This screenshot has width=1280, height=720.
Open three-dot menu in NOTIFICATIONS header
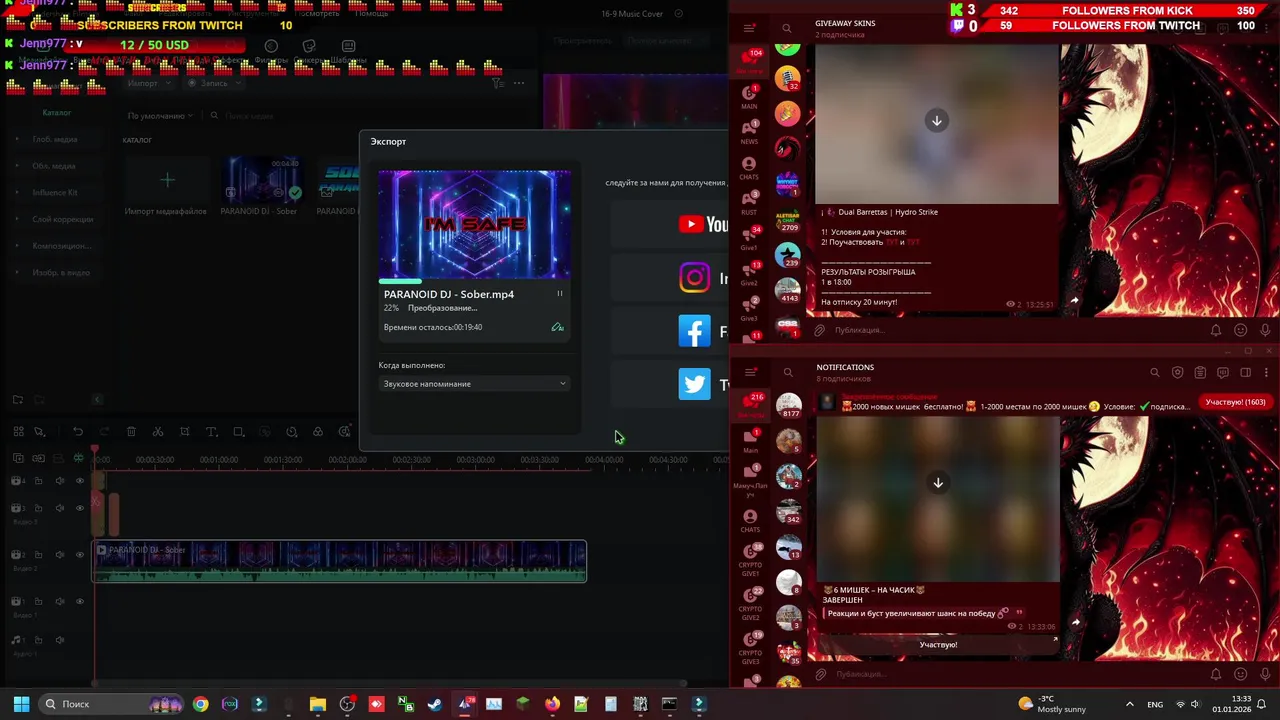point(1267,373)
